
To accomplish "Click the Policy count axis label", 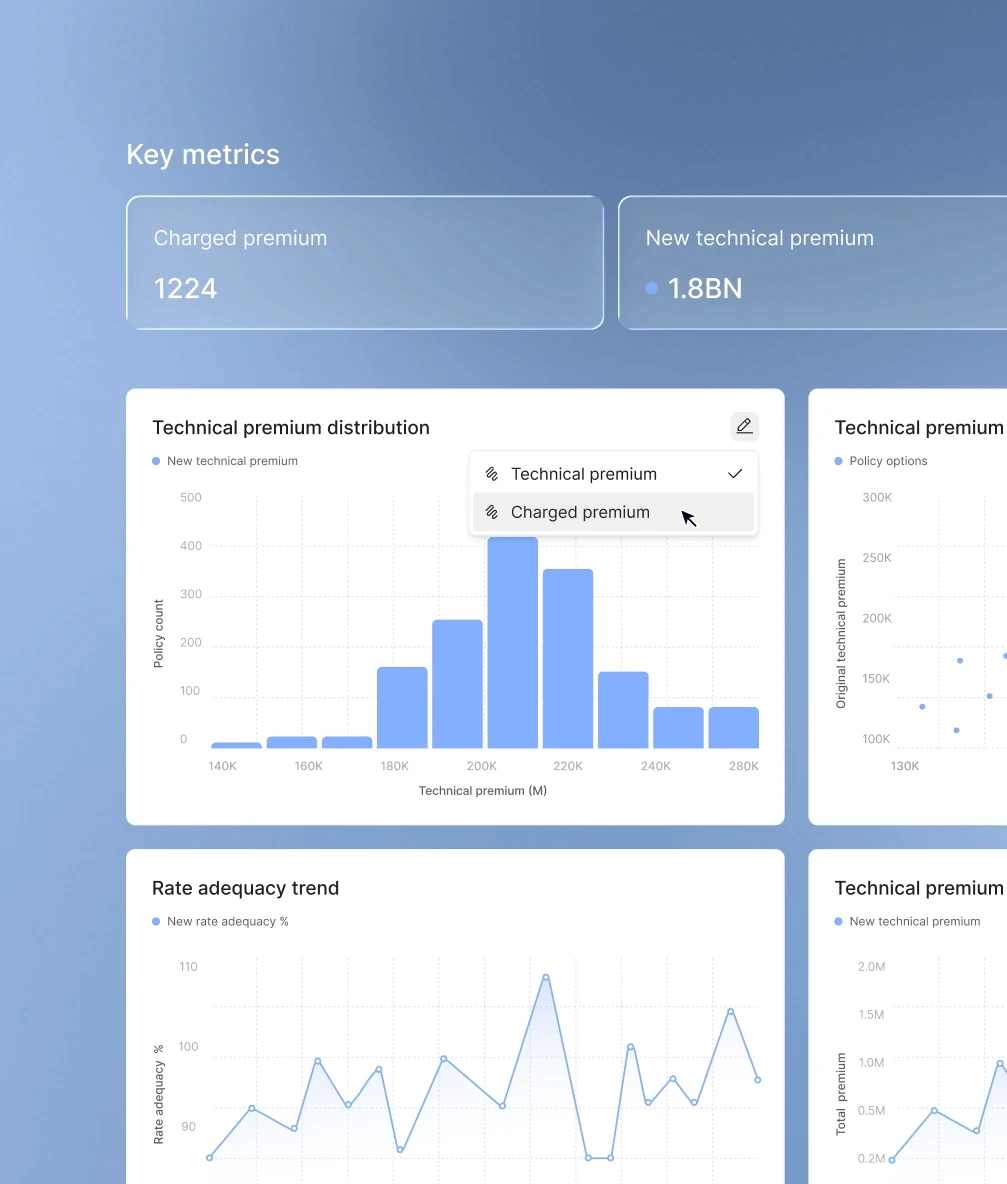I will point(159,634).
